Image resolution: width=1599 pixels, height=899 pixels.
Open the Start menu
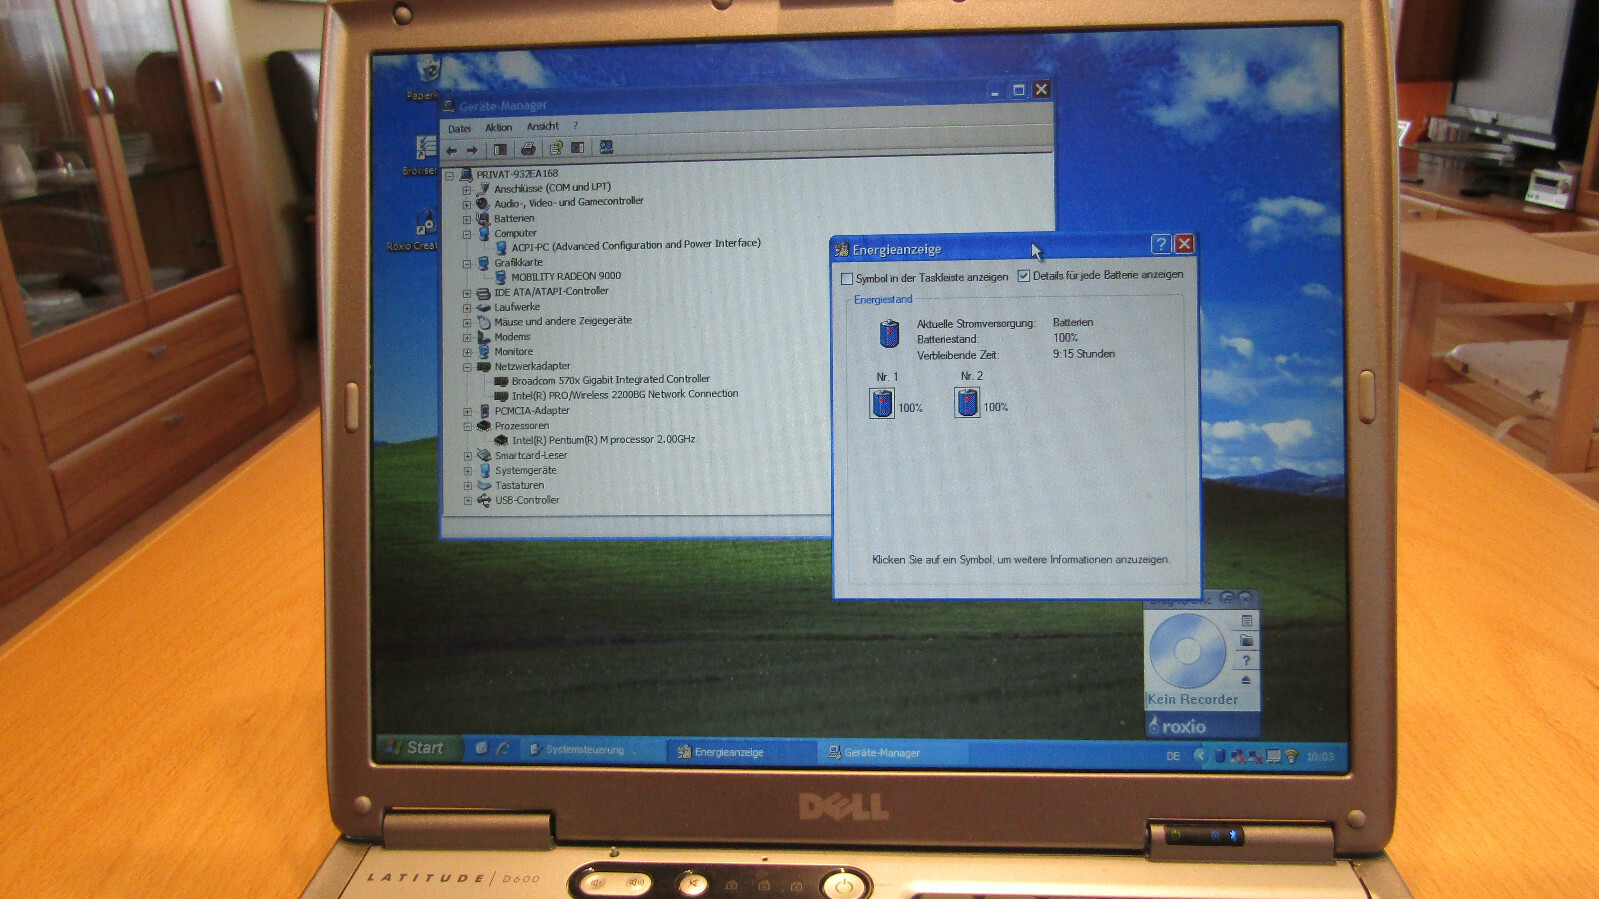[418, 748]
